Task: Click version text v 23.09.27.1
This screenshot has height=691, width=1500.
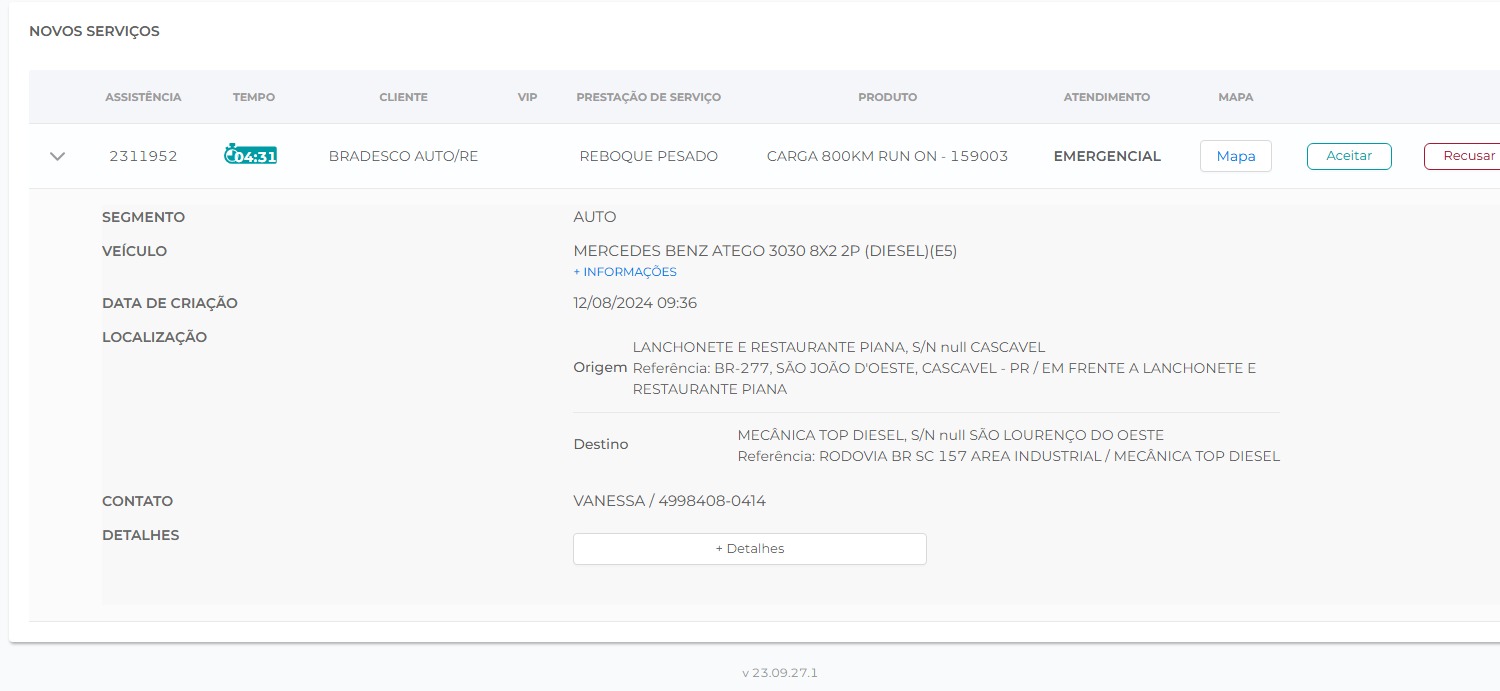Action: 780,673
